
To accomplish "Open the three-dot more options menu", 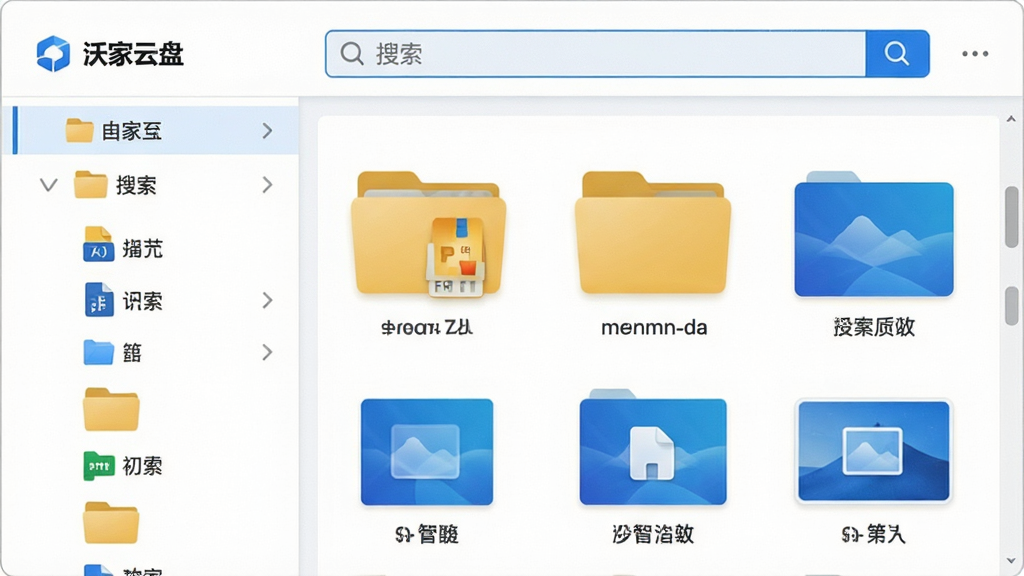I will click(x=974, y=54).
